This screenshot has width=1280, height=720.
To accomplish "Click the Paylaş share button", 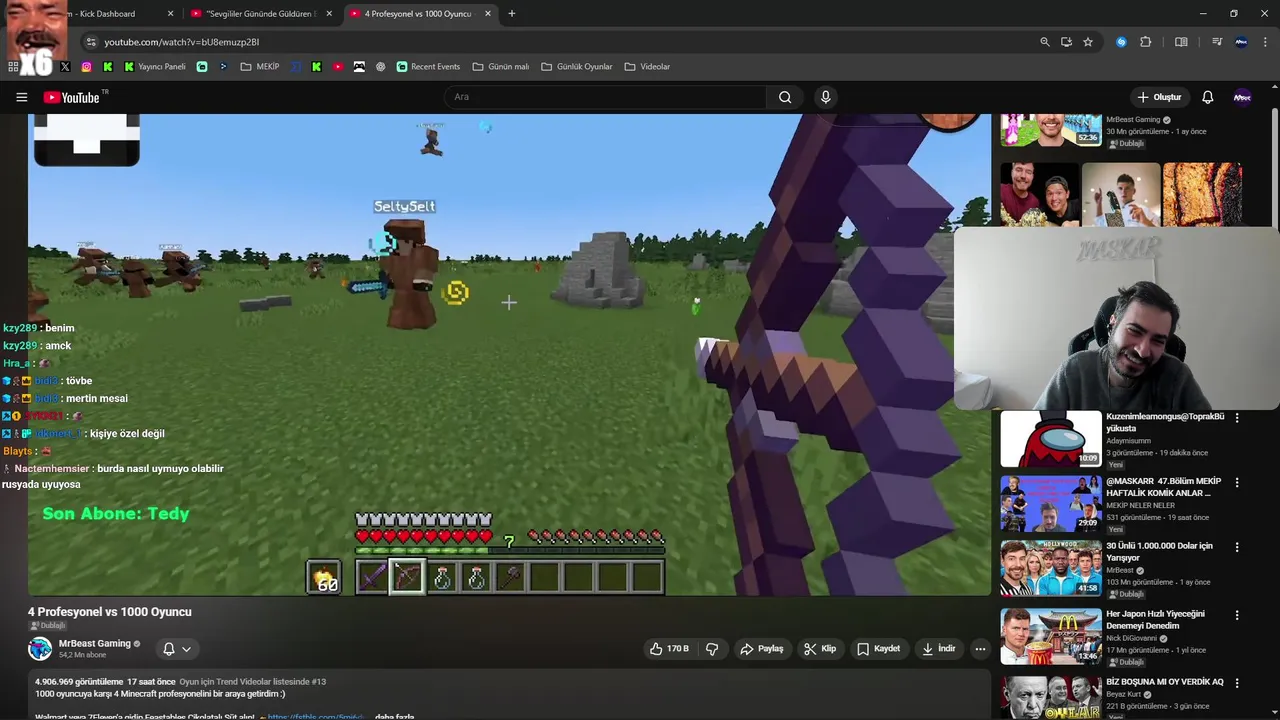I will 761,649.
